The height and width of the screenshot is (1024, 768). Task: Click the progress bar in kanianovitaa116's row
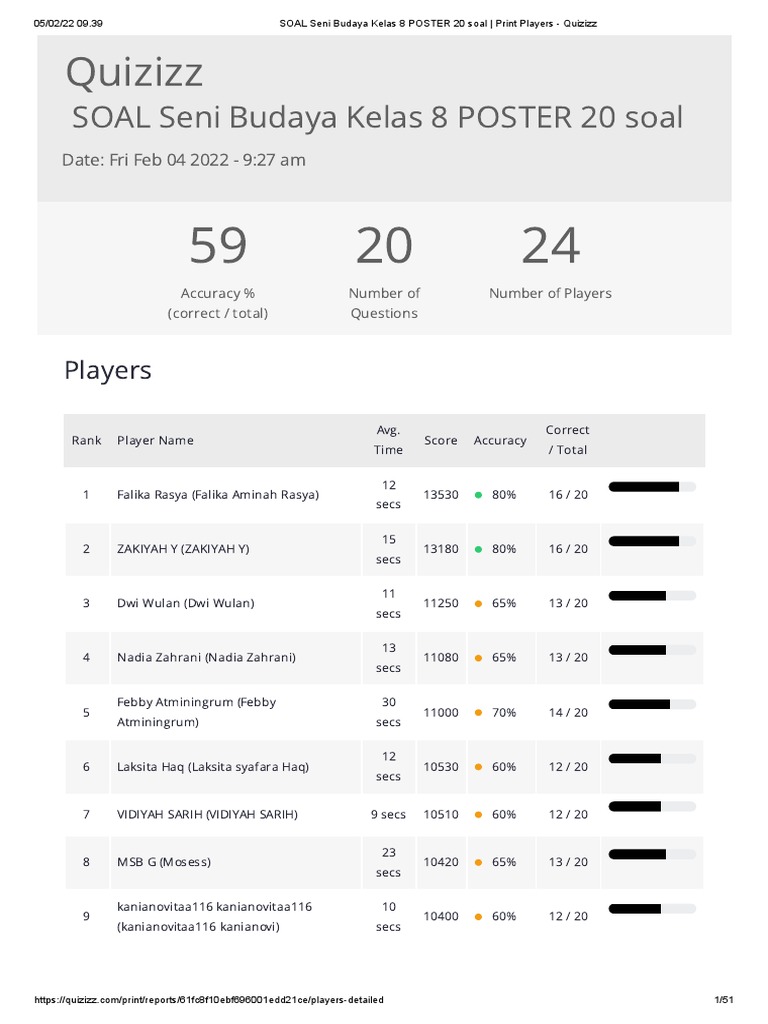tap(651, 909)
